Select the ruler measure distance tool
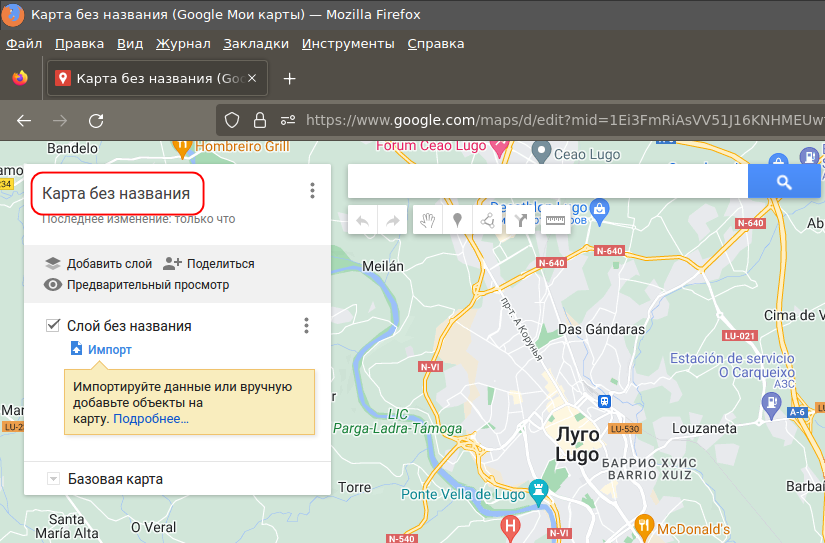 [x=555, y=220]
